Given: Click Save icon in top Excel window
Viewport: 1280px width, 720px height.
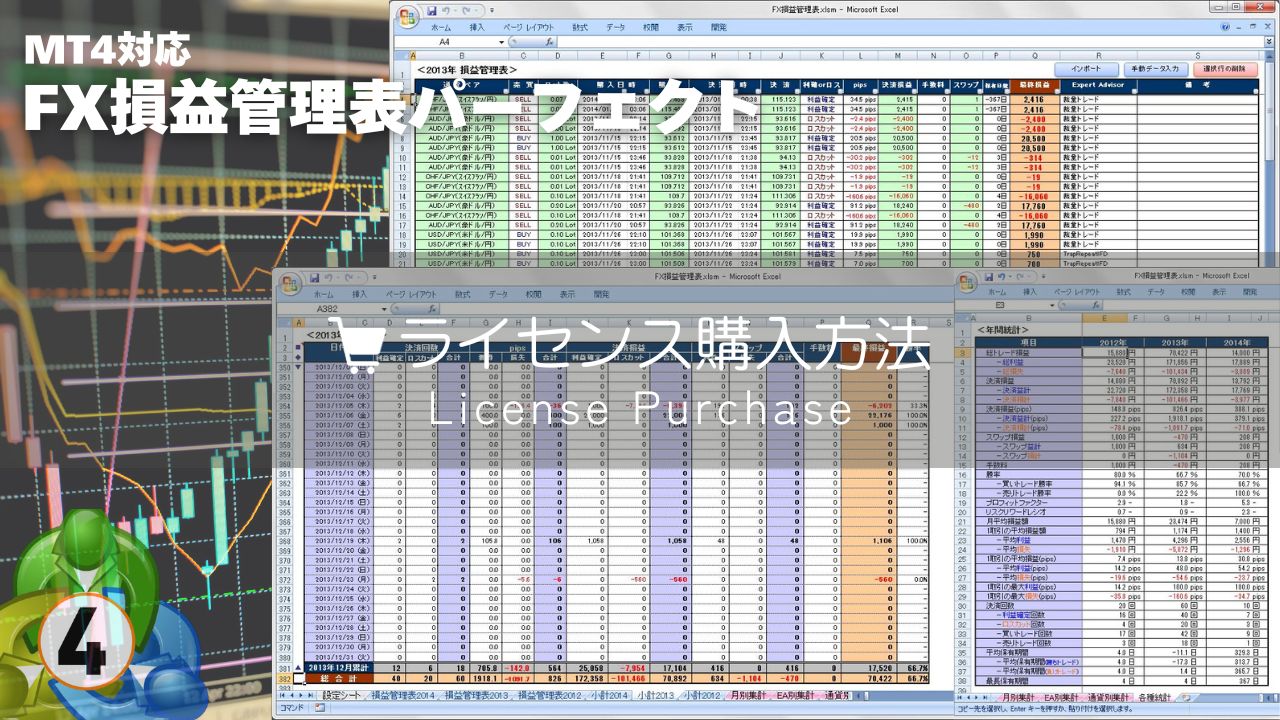Looking at the screenshot, I should (x=432, y=10).
